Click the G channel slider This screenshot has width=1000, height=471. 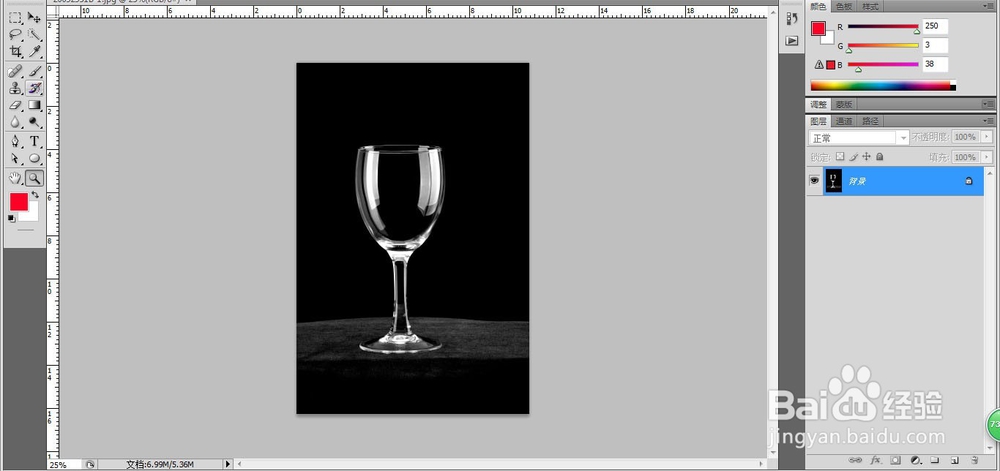pos(883,45)
